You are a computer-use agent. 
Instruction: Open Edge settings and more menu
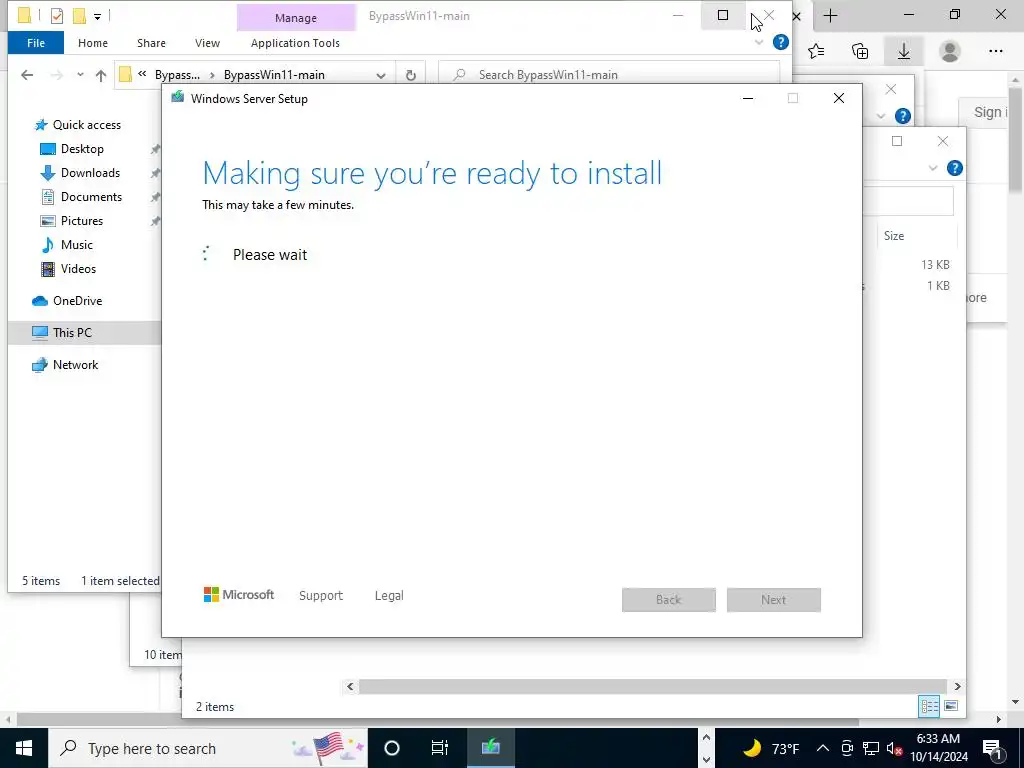click(995, 52)
